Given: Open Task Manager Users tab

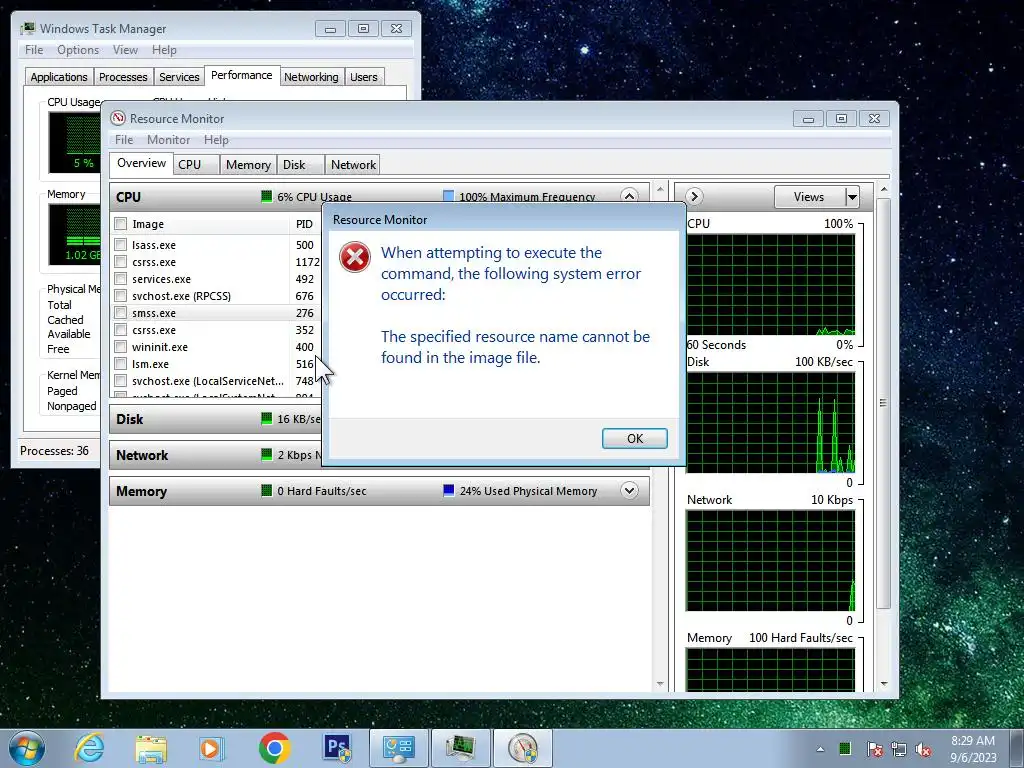Looking at the screenshot, I should 364,77.
